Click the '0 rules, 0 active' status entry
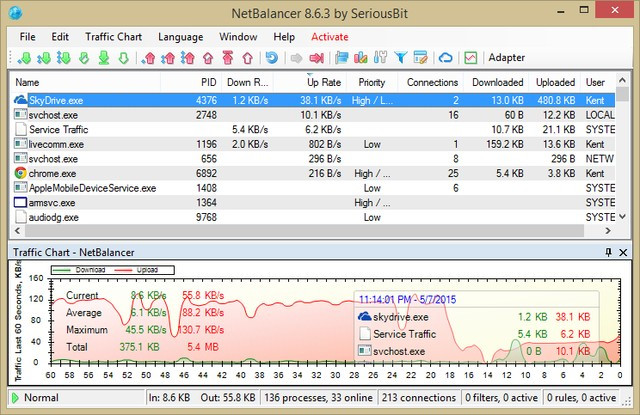 point(581,397)
